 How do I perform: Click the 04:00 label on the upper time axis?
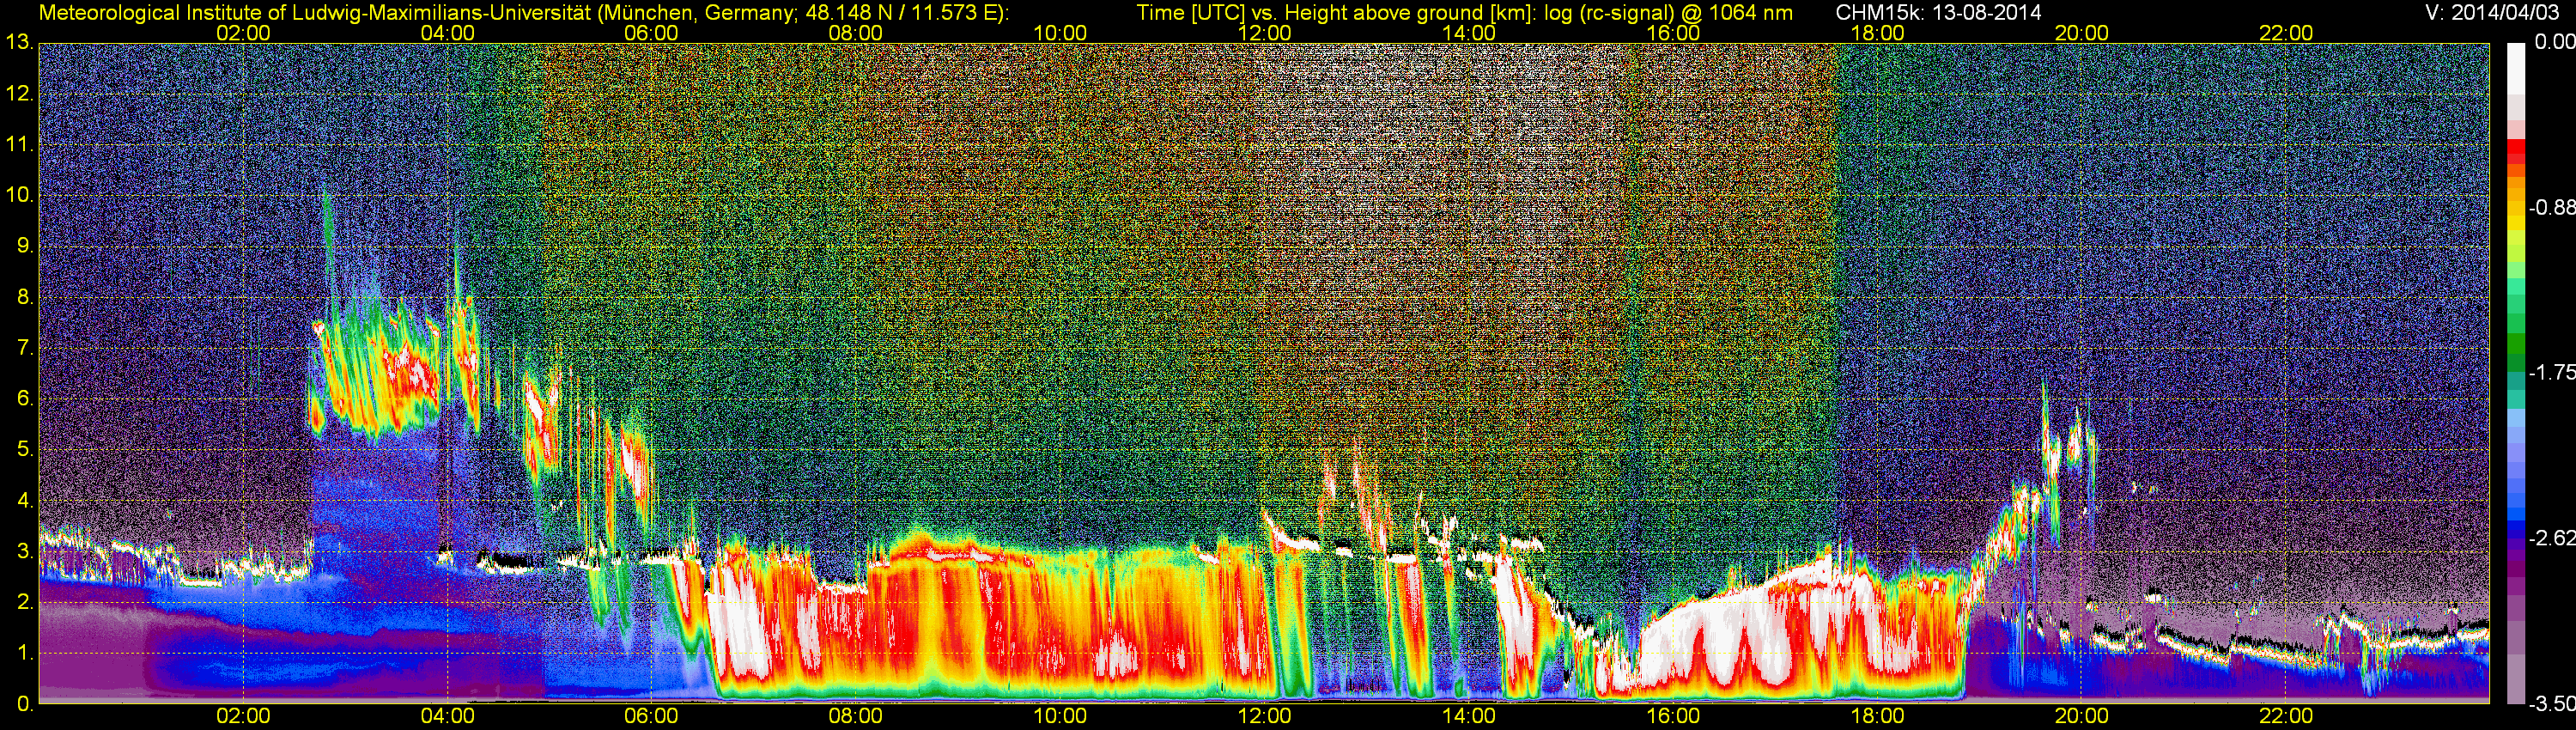click(447, 33)
